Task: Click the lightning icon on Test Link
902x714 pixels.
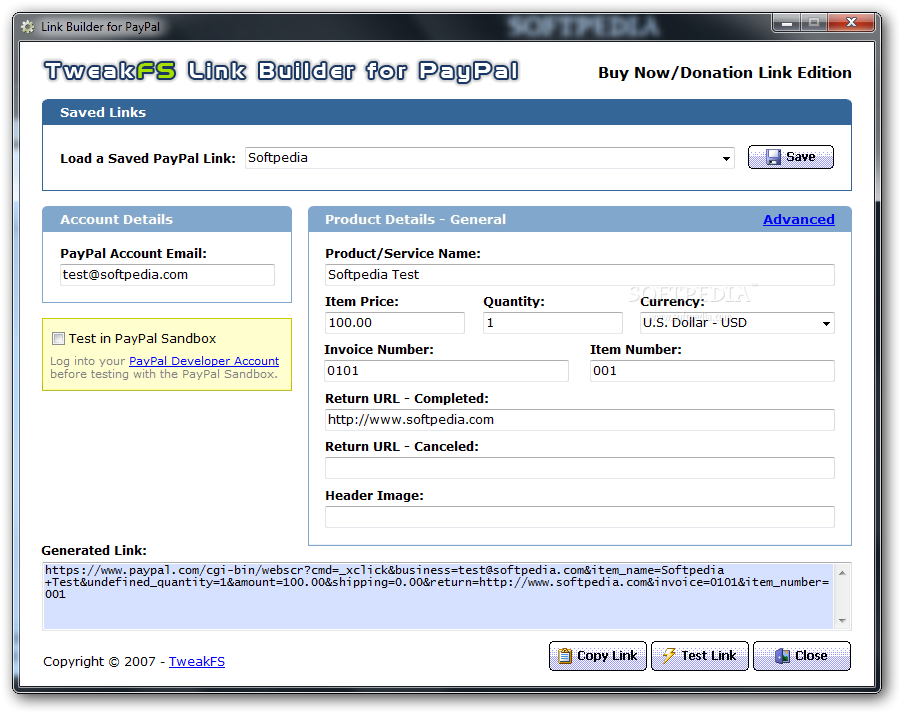Action: pos(668,656)
